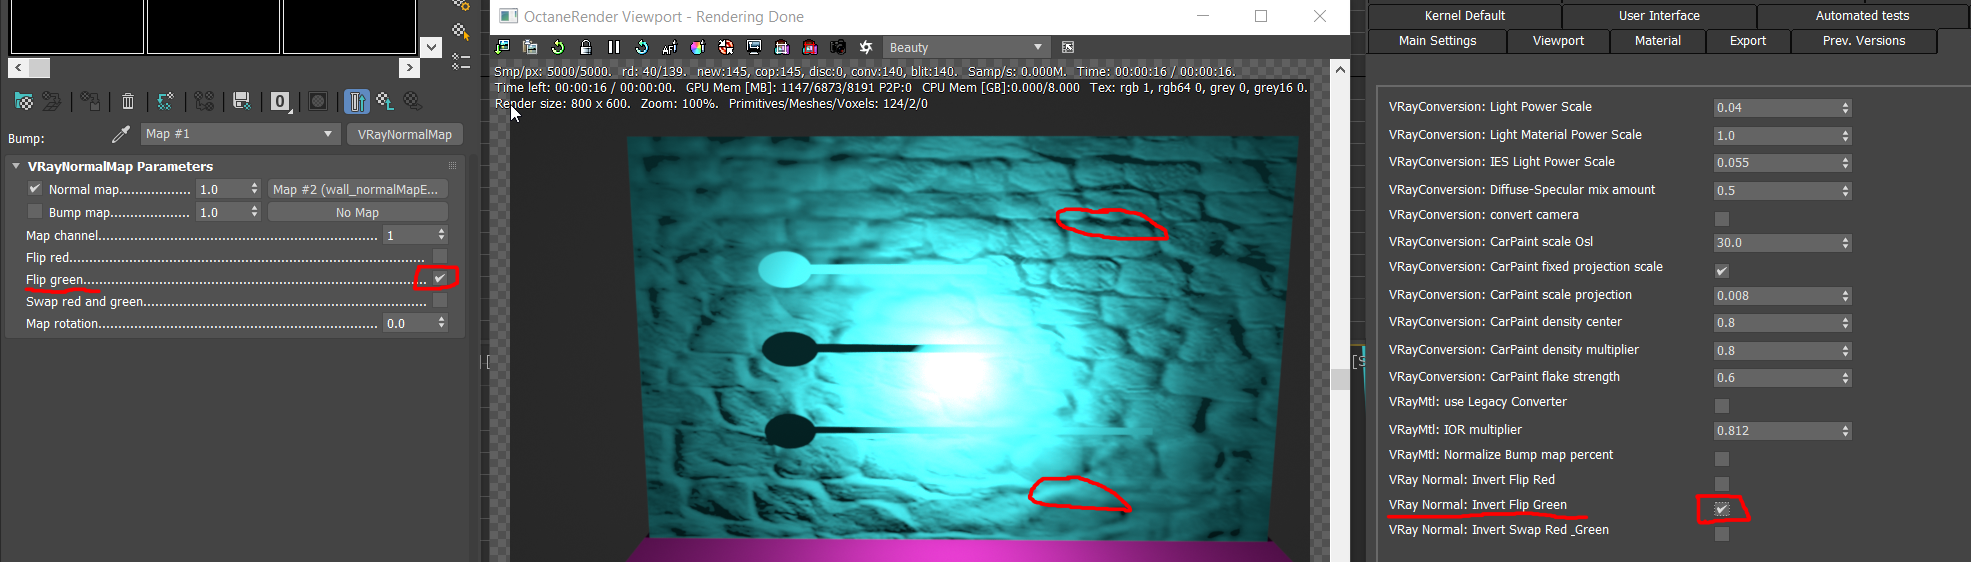Click the VRayNormalMap type button

coord(404,134)
